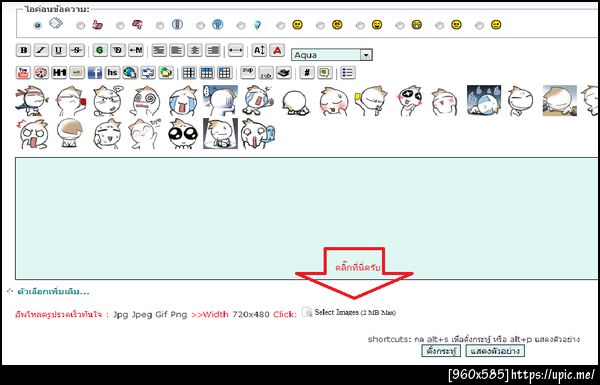600x385 pixels.
Task: Insert big shiny eyes emoticon
Action: tap(183, 134)
